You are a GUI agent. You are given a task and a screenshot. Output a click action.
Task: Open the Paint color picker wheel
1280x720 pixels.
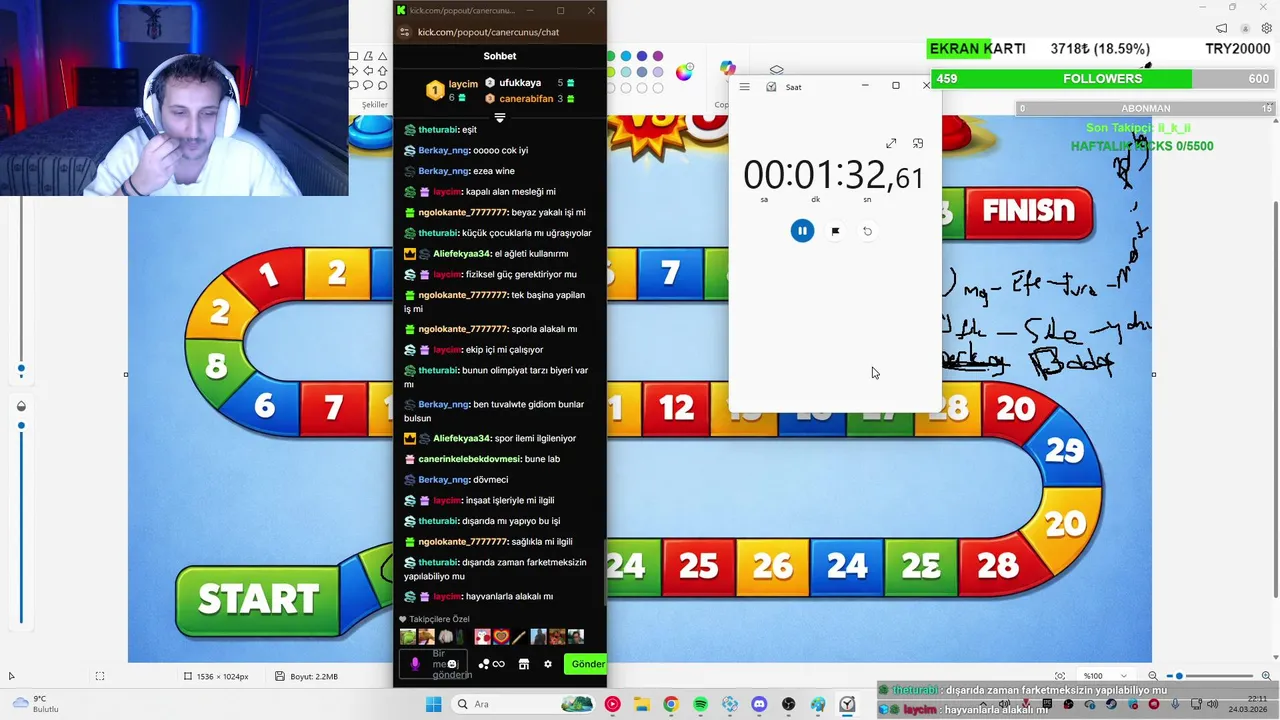point(684,71)
